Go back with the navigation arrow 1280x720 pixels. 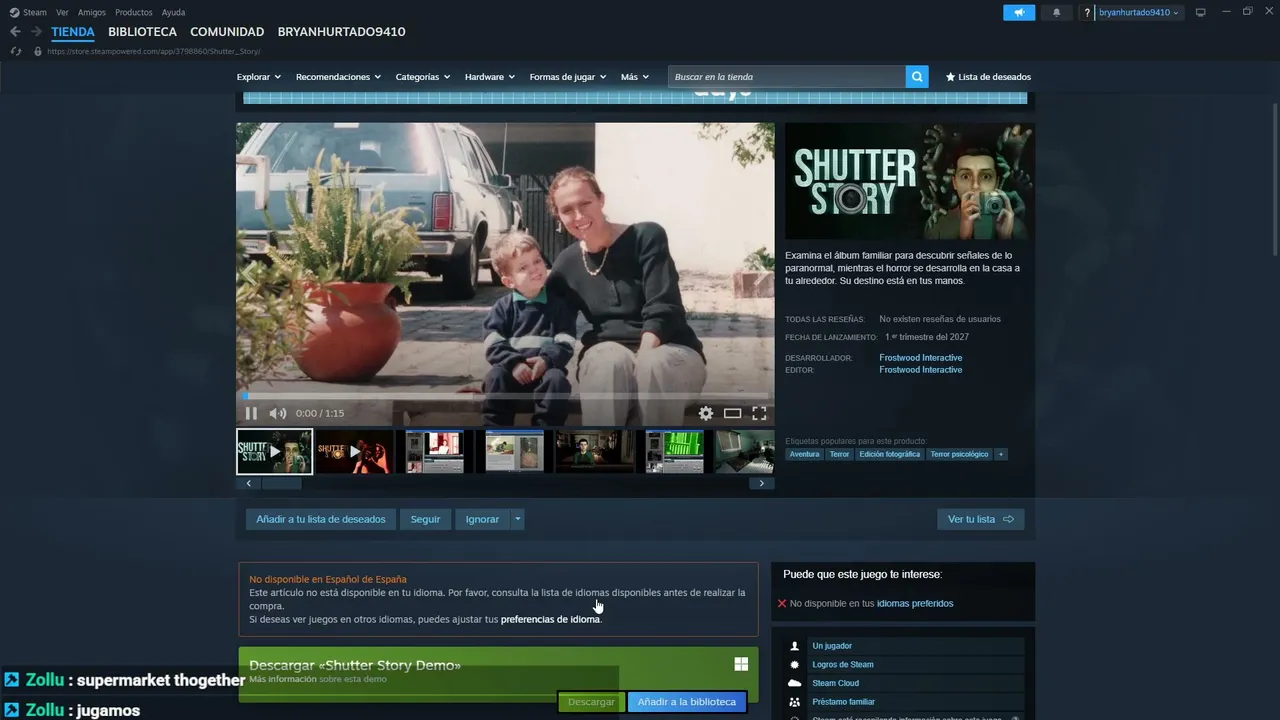pos(15,32)
